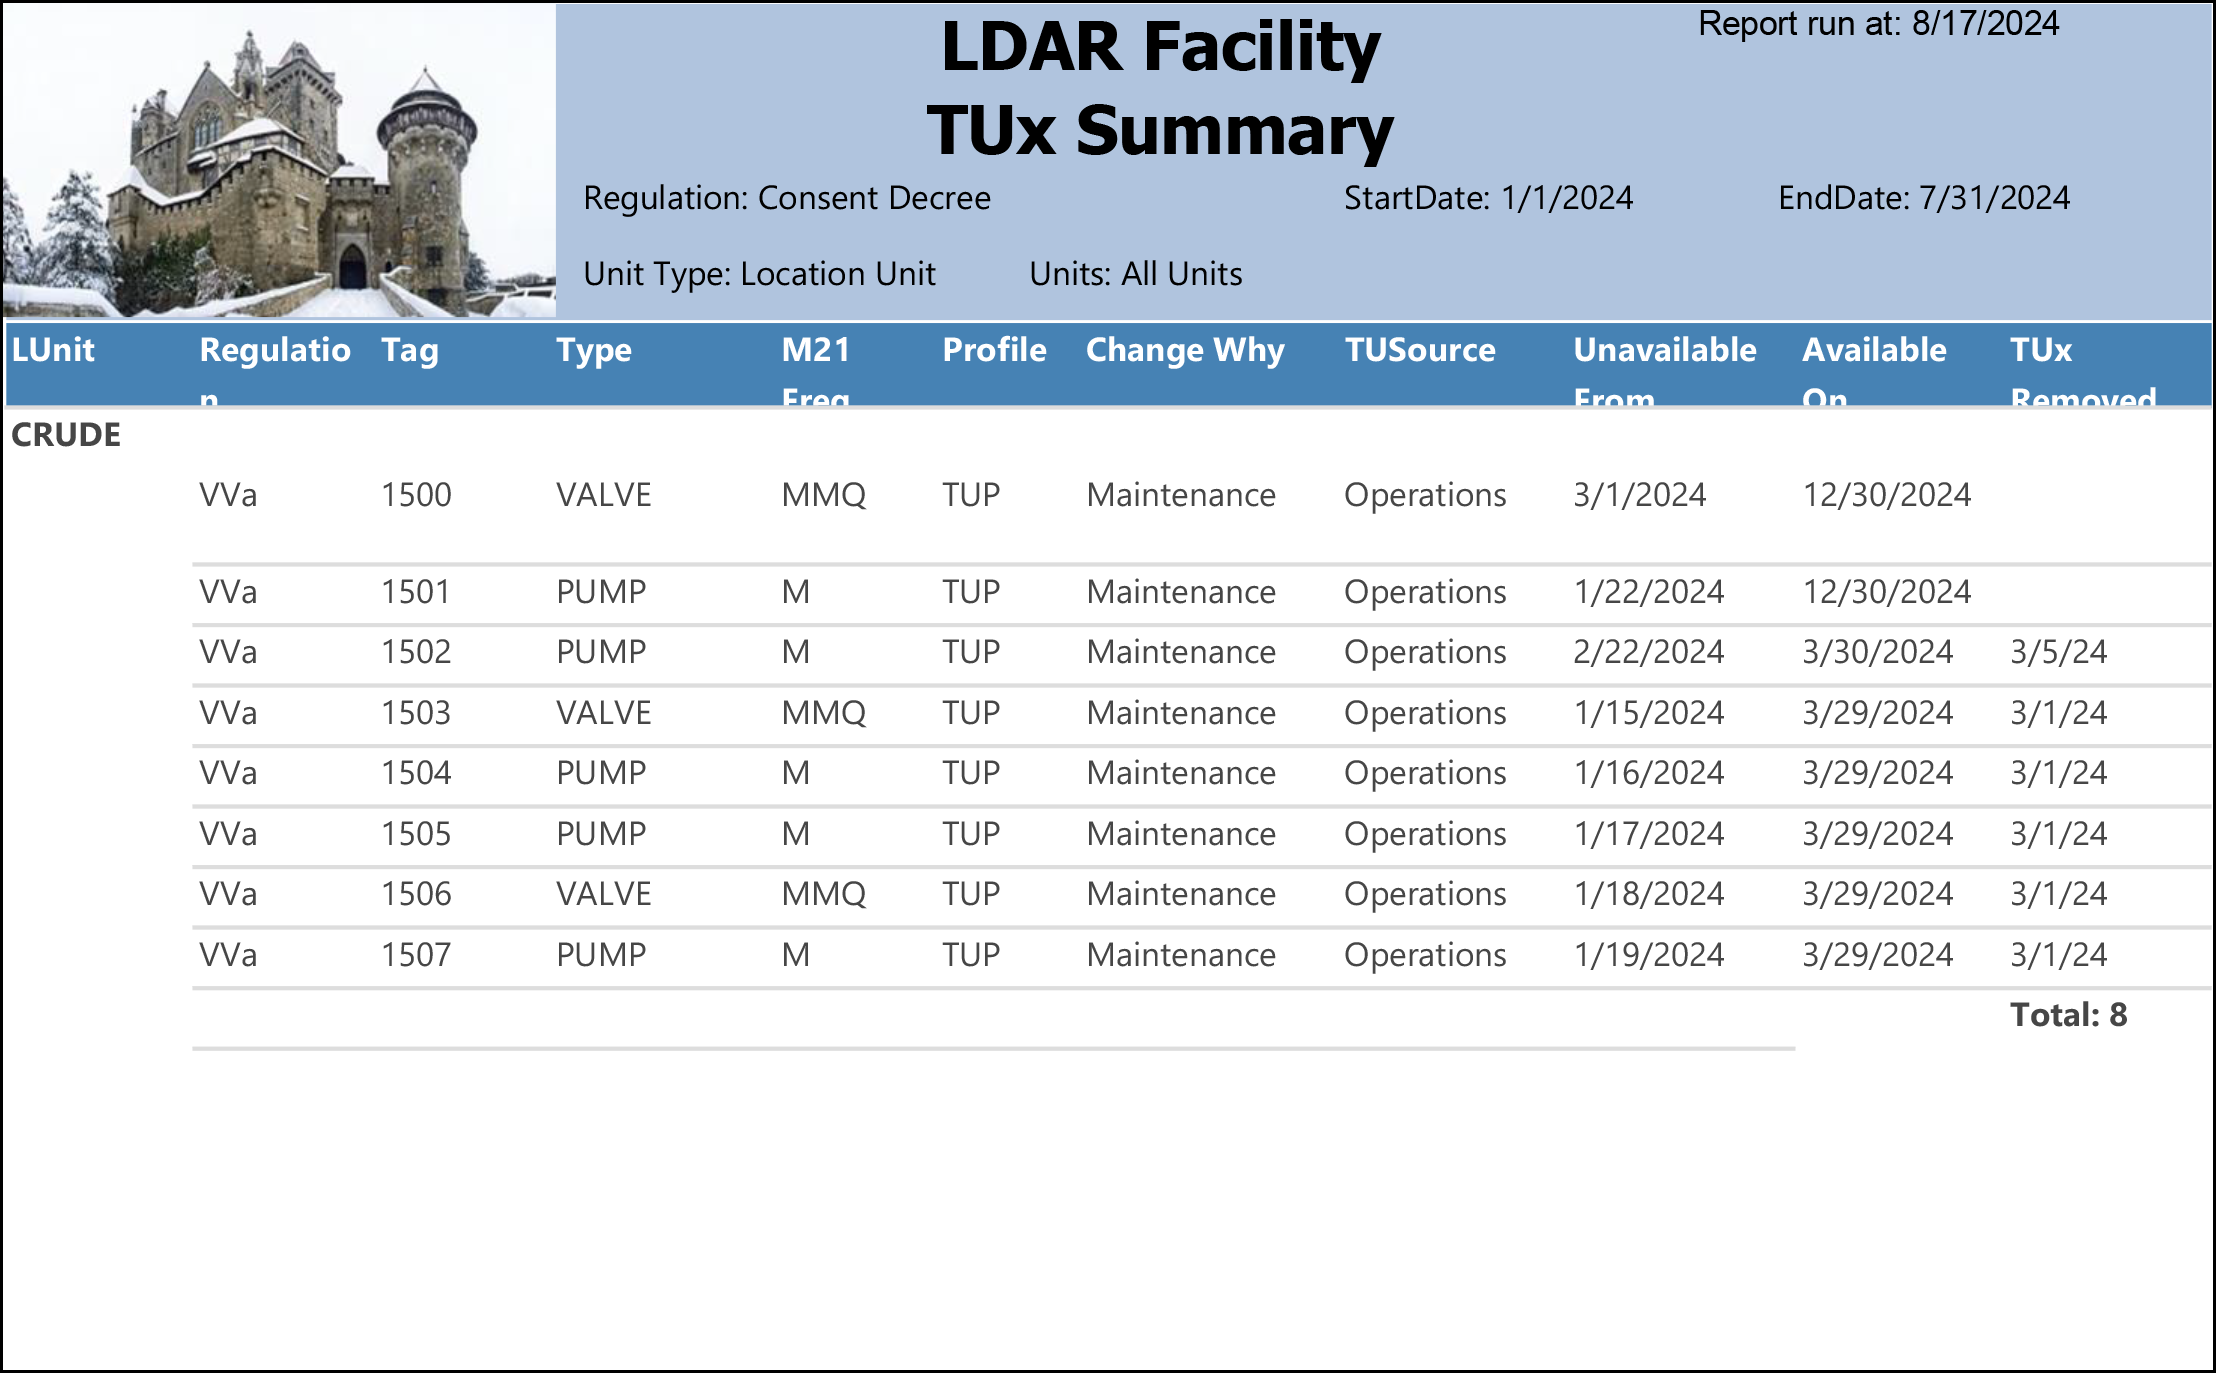
Task: Click TUP profile in row 1501
Action: 971,592
